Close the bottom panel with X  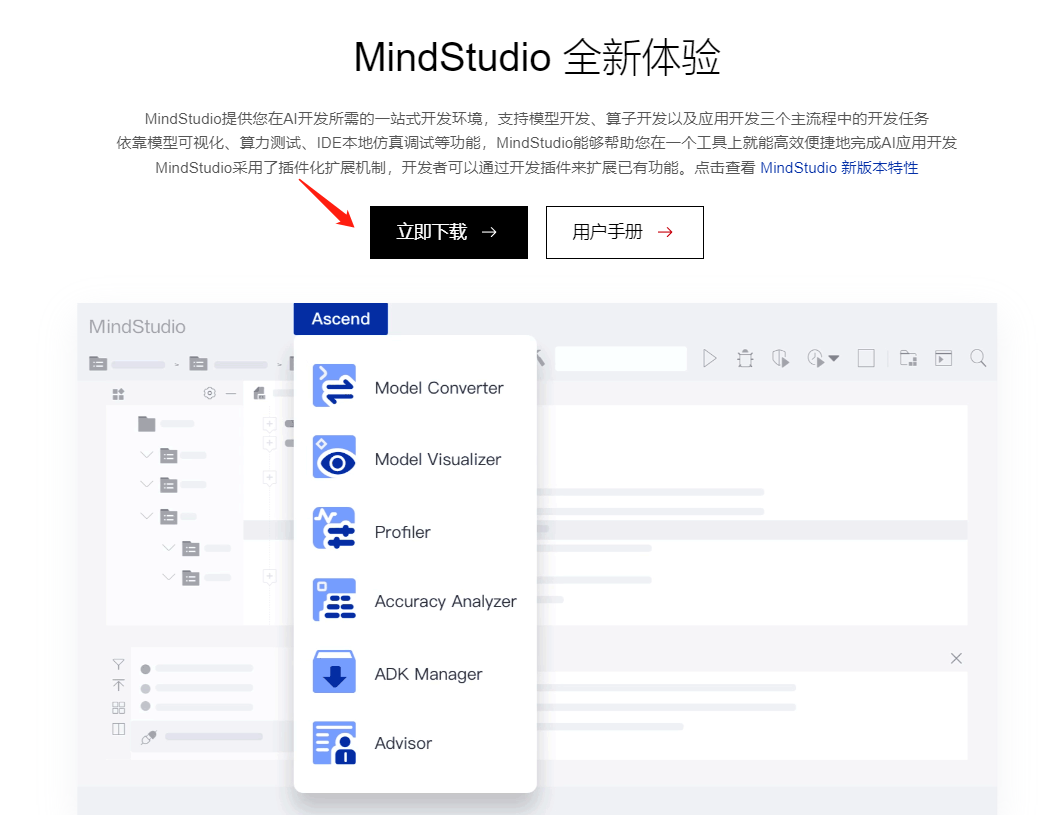tap(956, 658)
